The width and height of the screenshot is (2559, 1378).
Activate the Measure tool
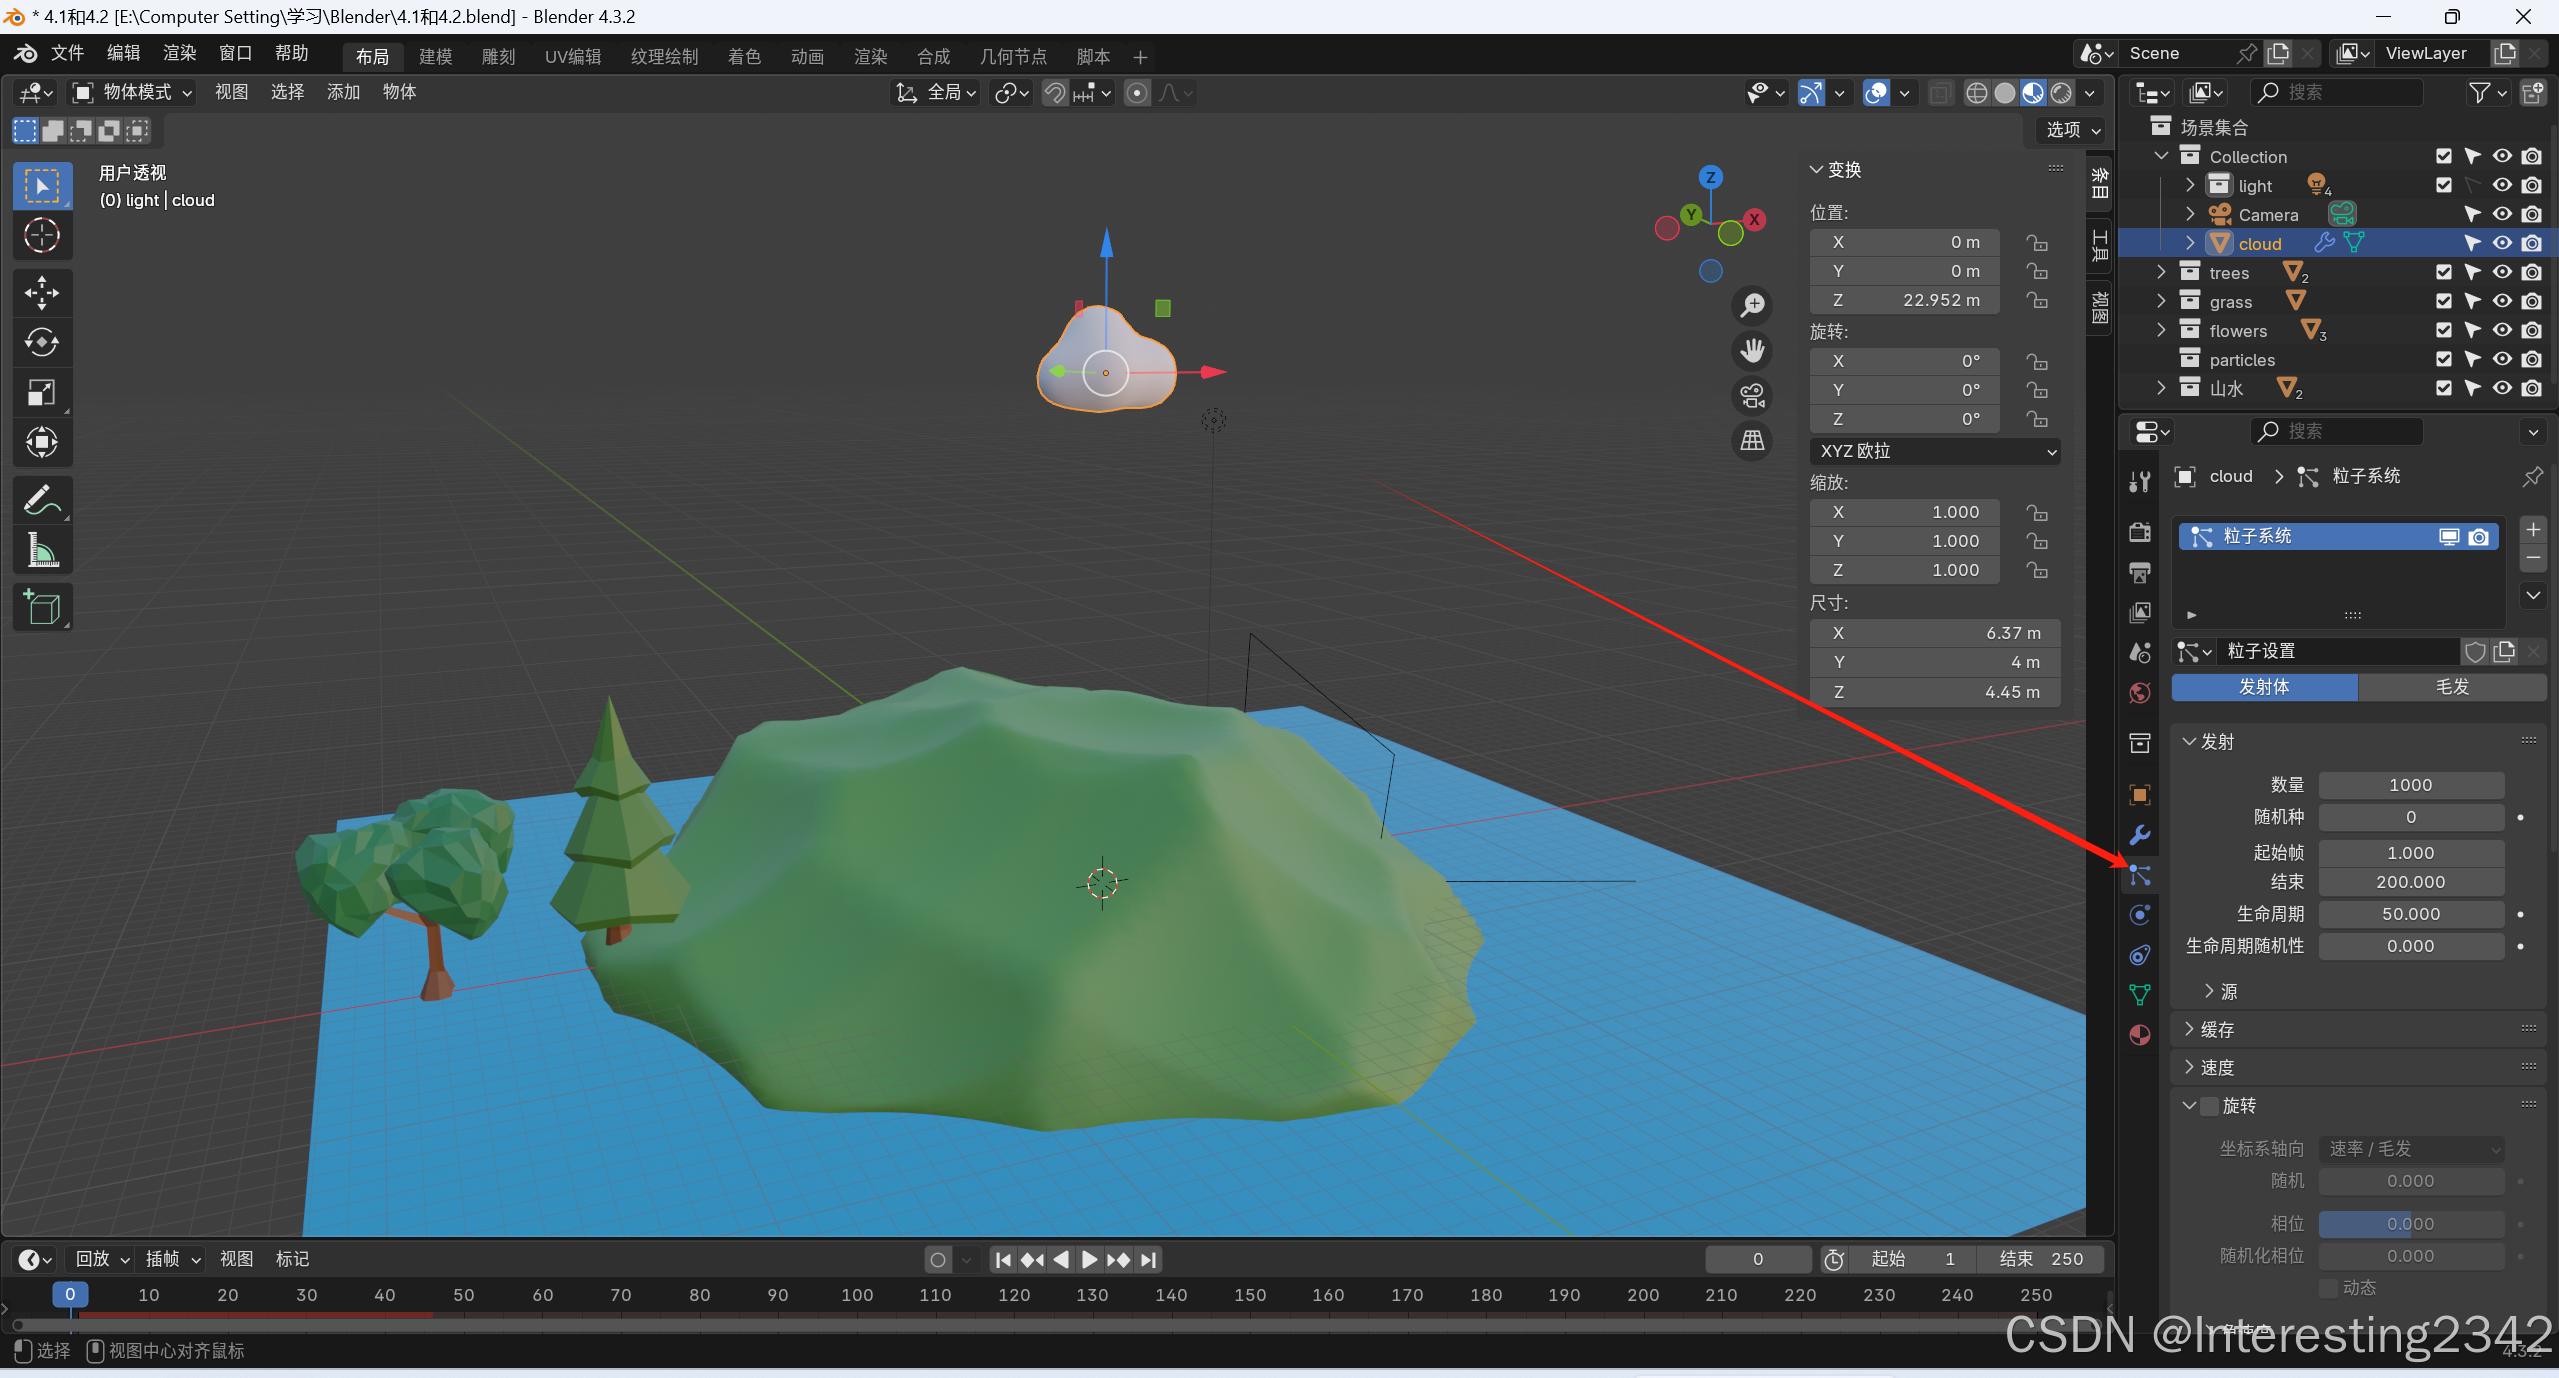[x=42, y=550]
